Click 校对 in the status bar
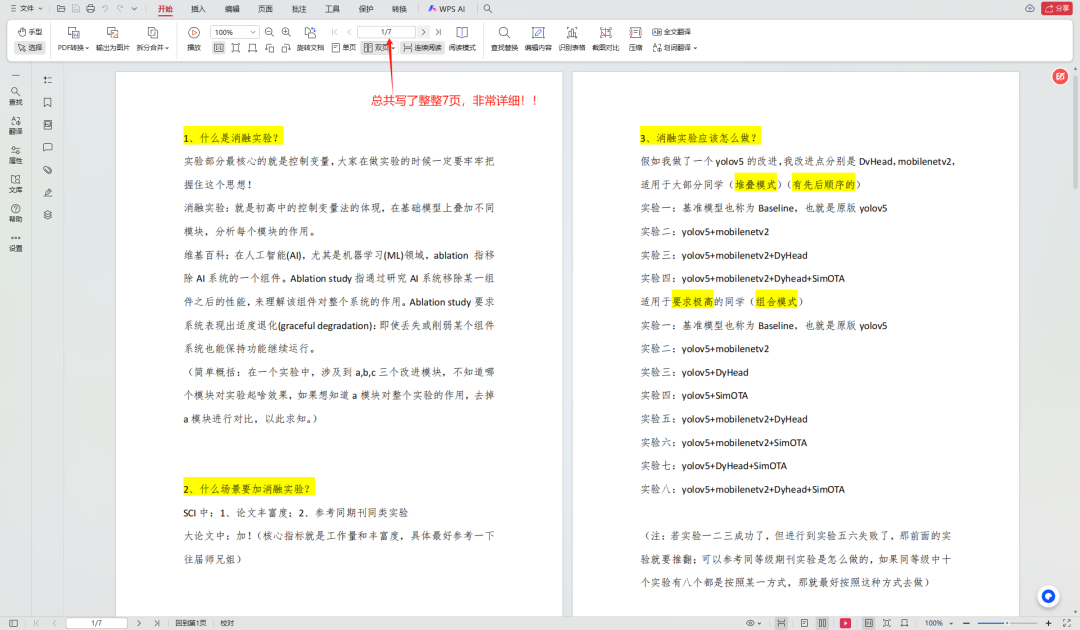This screenshot has width=1080, height=630. 227,623
